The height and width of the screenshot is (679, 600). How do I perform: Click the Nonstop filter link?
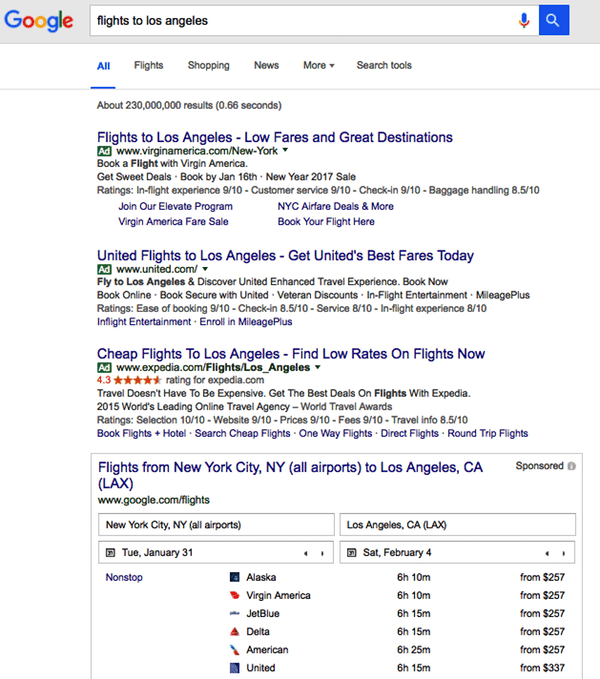[124, 577]
